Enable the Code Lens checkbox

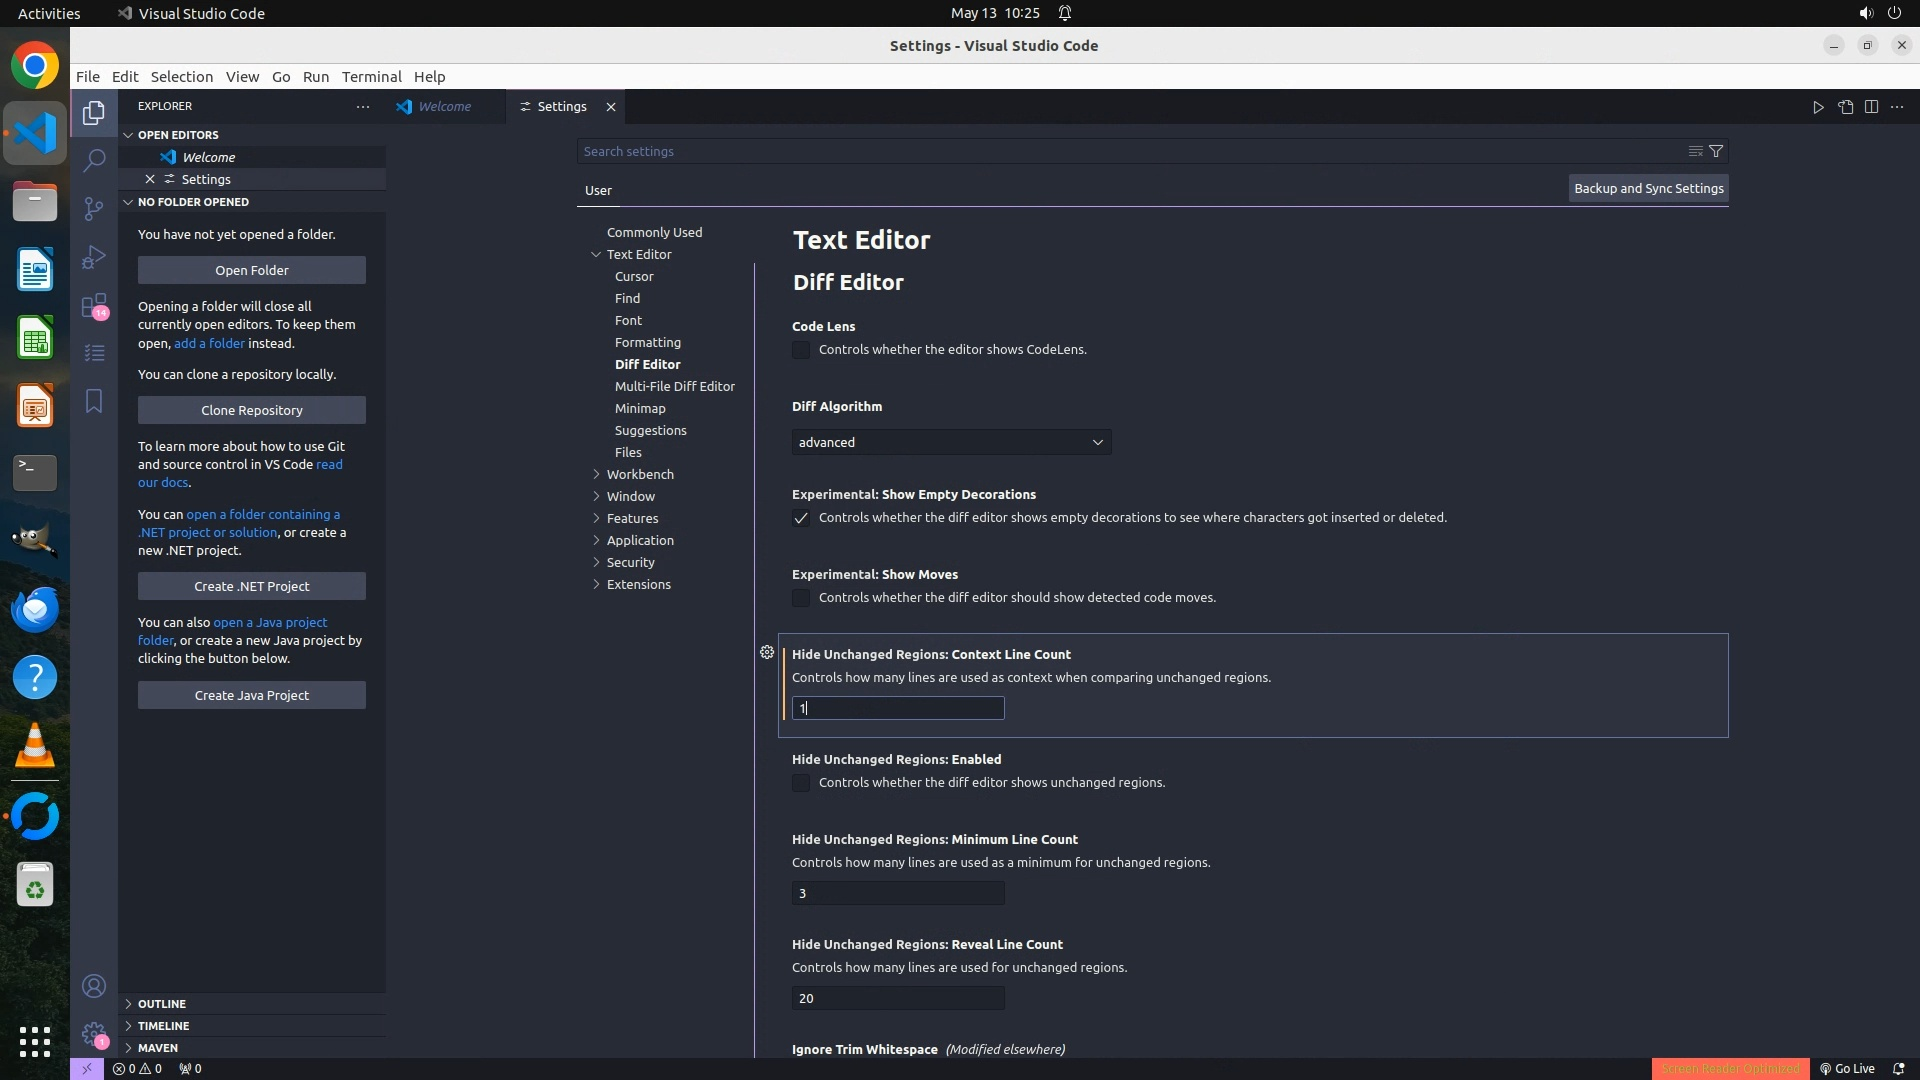pyautogui.click(x=801, y=350)
